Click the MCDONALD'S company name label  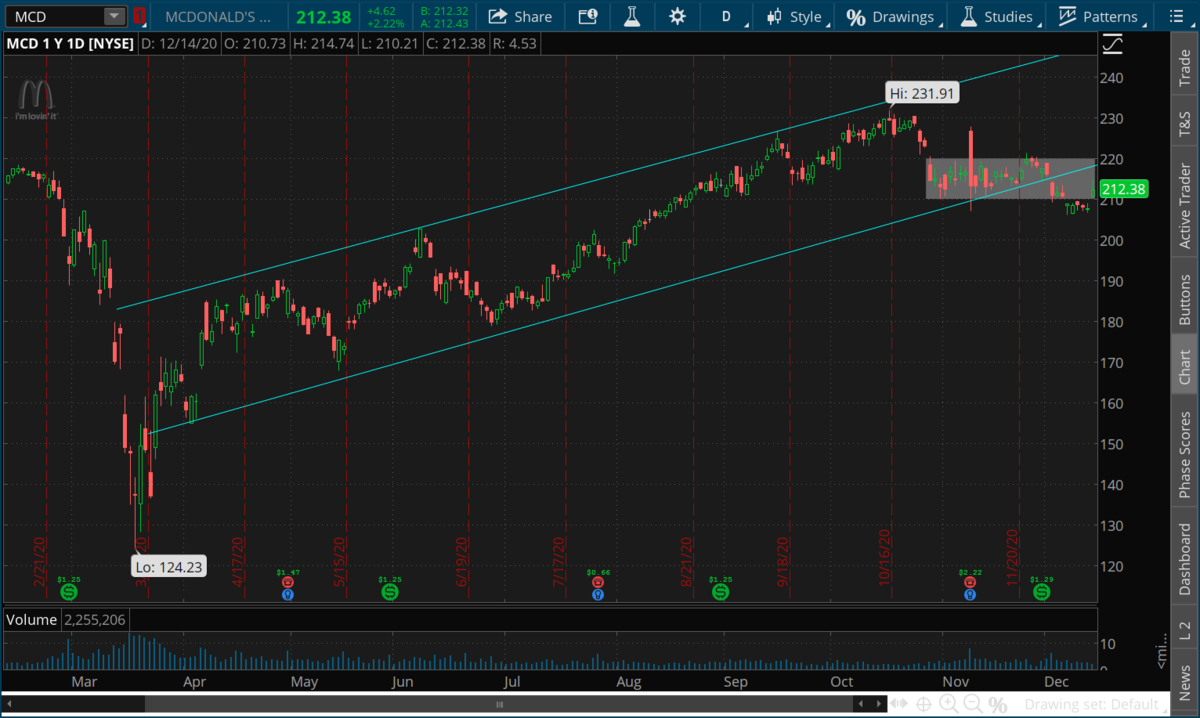point(218,17)
